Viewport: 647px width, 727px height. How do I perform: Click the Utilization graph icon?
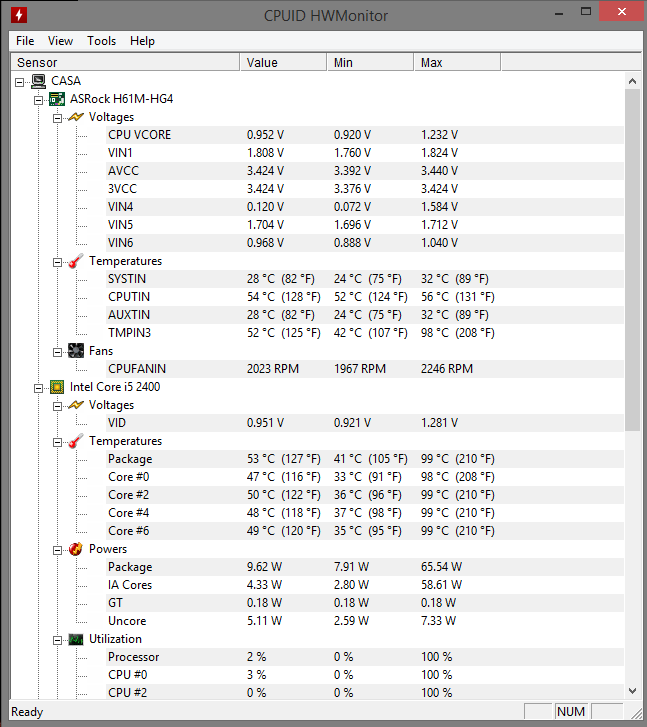click(76, 639)
